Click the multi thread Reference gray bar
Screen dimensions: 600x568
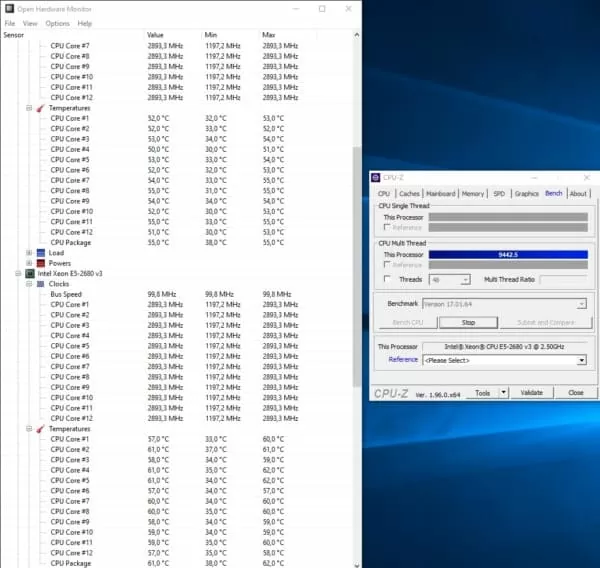coord(508,265)
